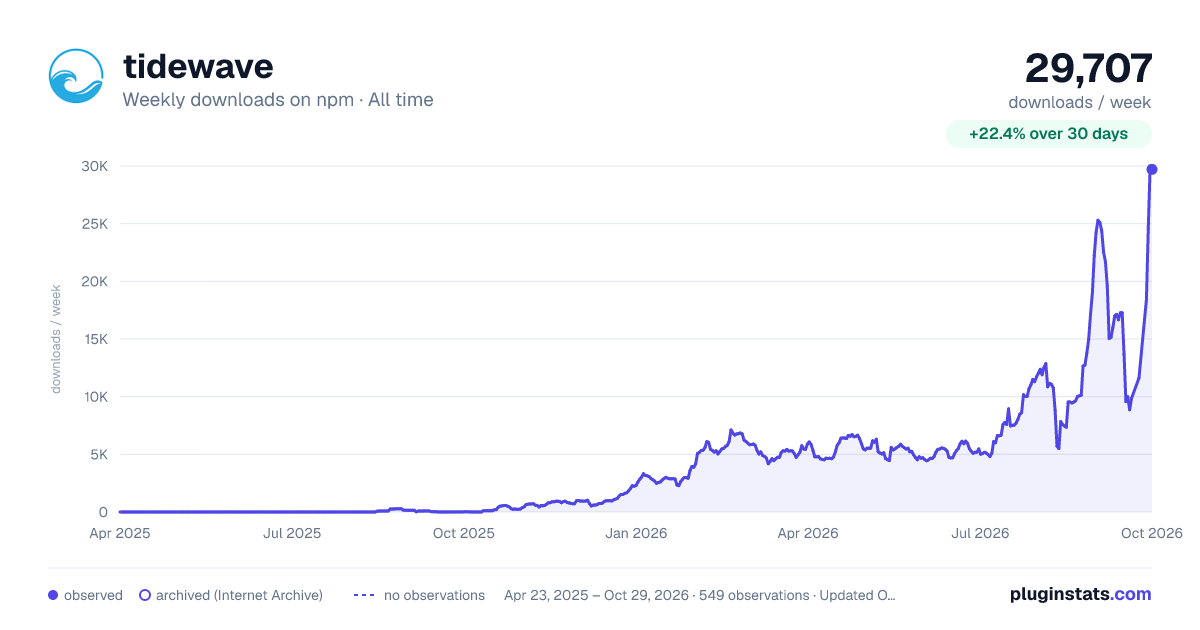
Task: Click the Apr 2025 x-axis label
Action: coord(120,533)
